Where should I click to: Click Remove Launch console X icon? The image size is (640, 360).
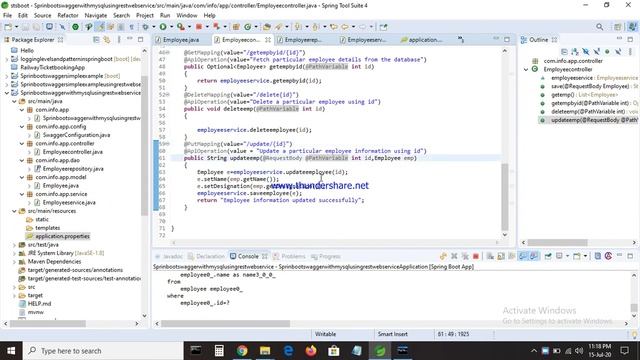pyautogui.click(x=454, y=256)
